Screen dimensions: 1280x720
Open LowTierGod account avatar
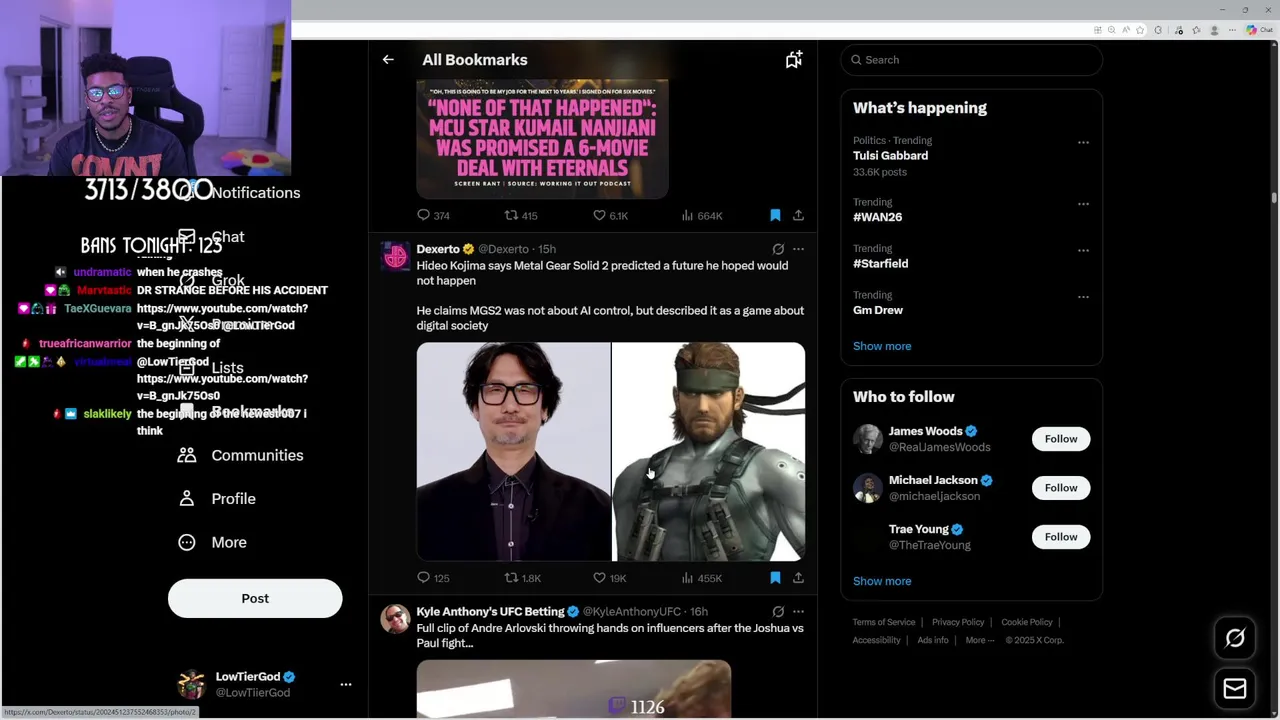(191, 685)
